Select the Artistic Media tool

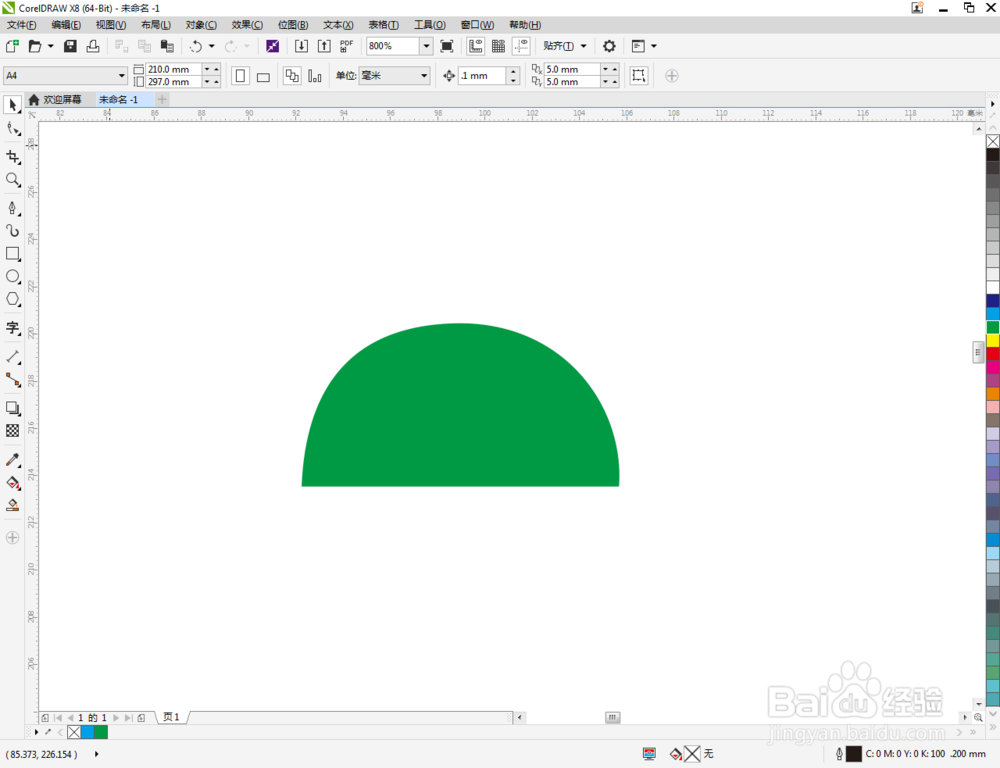click(x=13, y=231)
